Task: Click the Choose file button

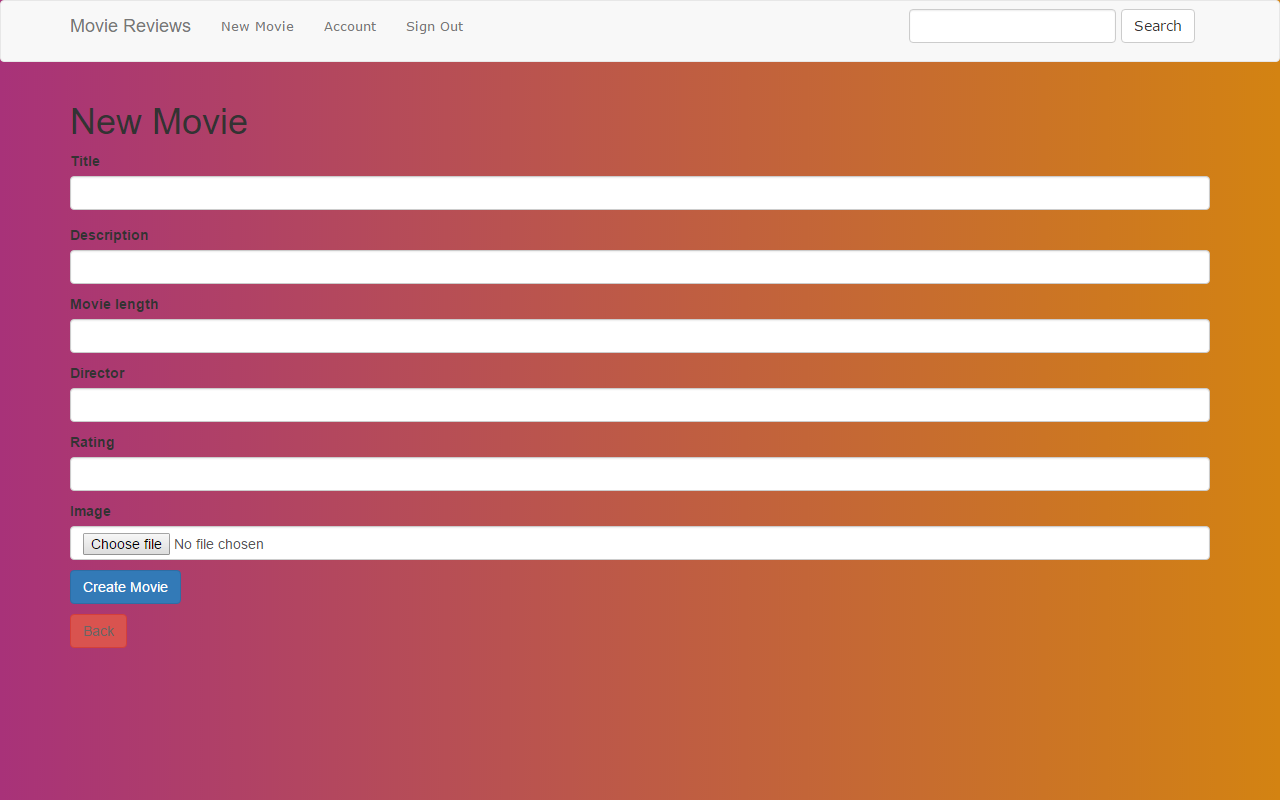Action: [126, 544]
